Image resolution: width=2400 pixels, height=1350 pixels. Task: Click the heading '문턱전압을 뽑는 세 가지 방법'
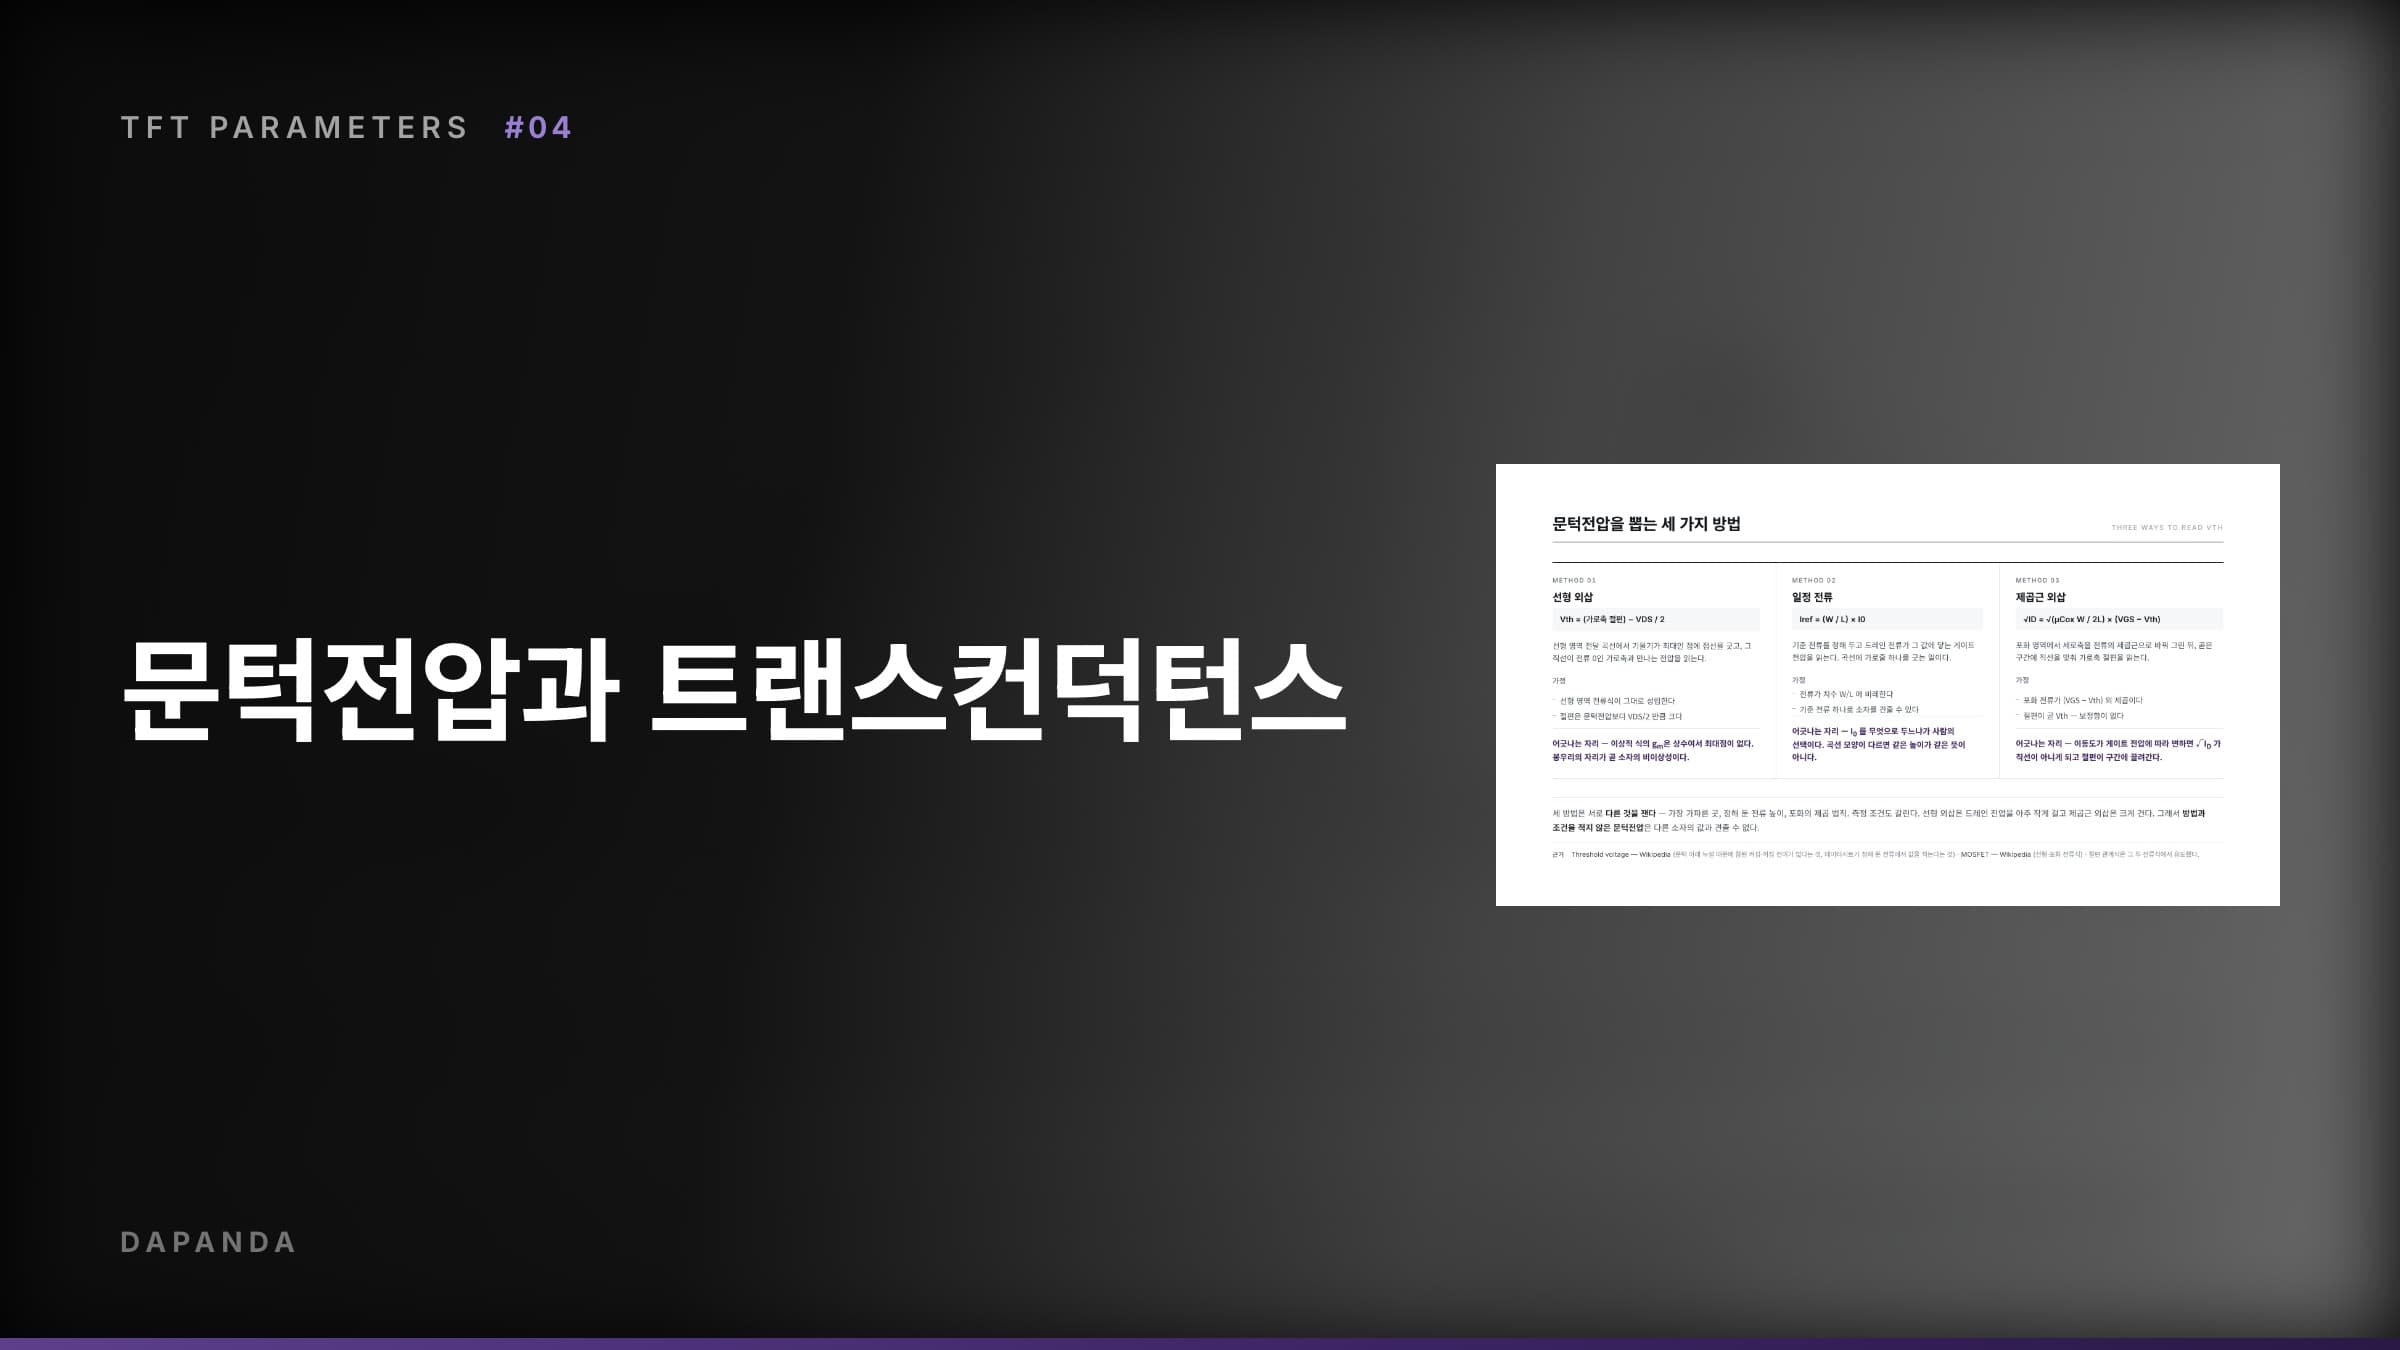pos(1646,524)
